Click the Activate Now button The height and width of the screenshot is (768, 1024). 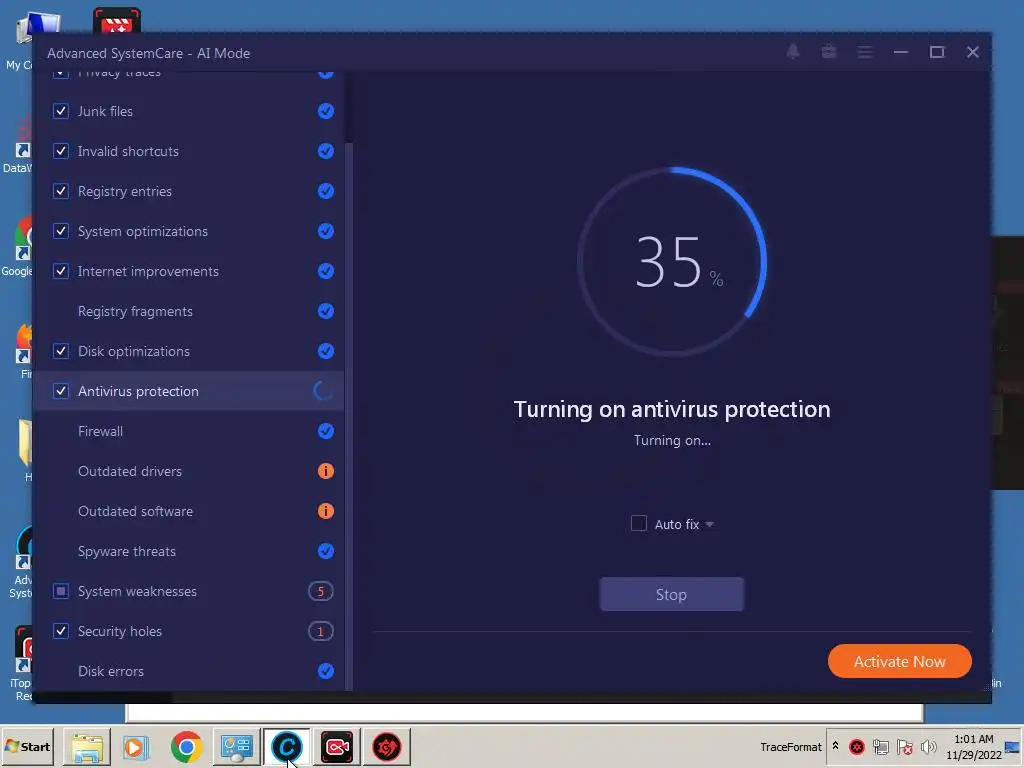[x=899, y=661]
